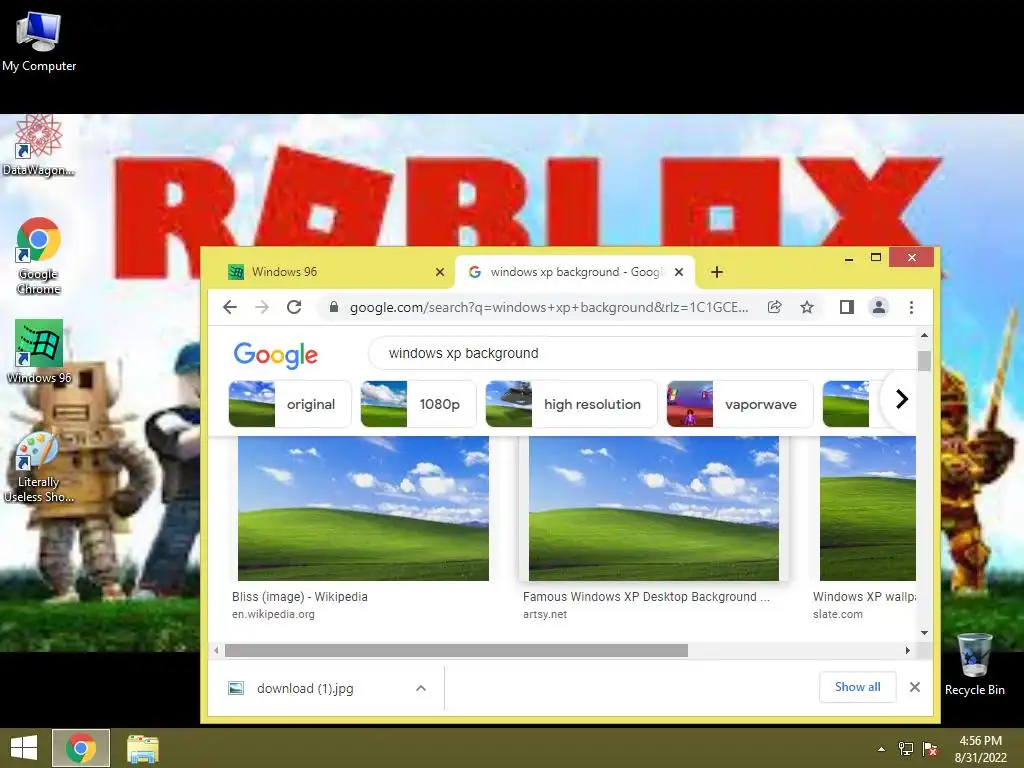Viewport: 1024px width, 768px height.
Task: Open My Computer desktop icon
Action: coord(39,42)
